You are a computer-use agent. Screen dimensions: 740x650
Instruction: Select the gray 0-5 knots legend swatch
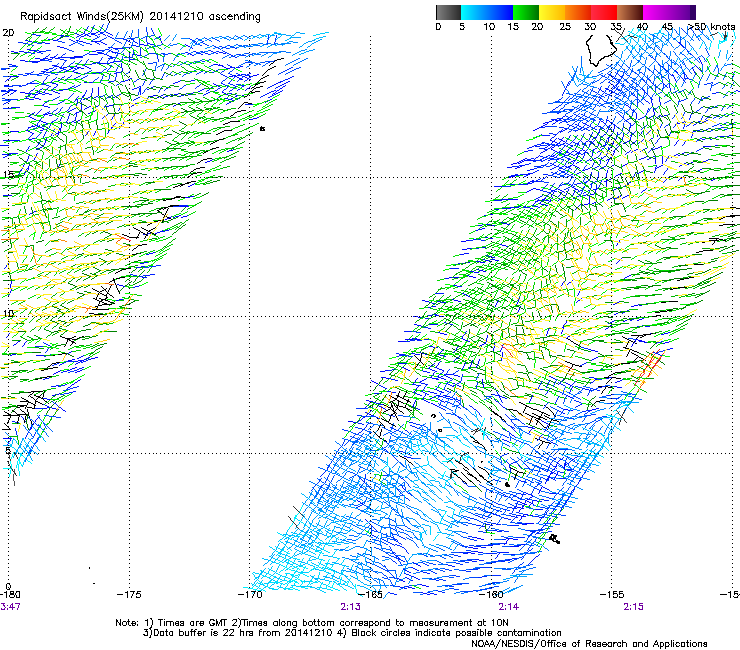pos(448,12)
